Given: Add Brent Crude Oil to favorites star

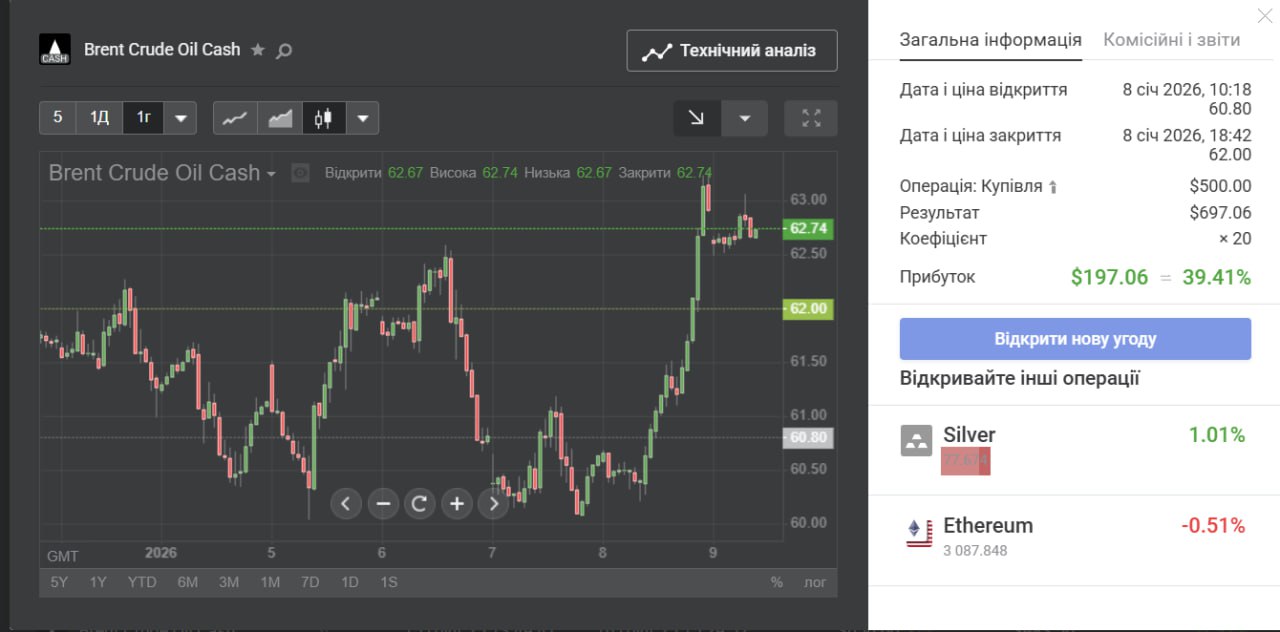Looking at the screenshot, I should tap(258, 49).
